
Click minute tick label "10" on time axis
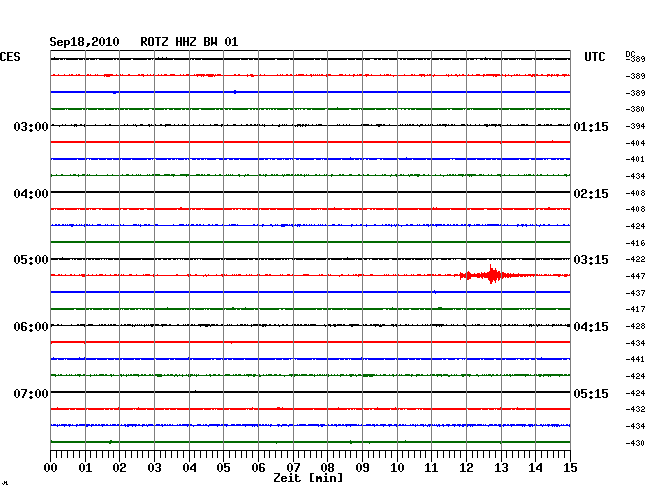pyautogui.click(x=397, y=468)
